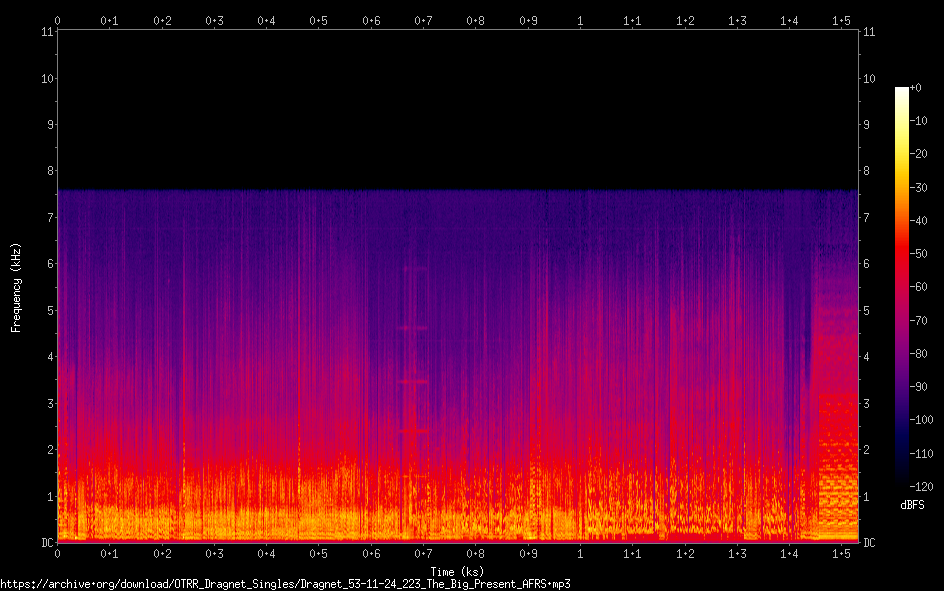Click the "Time (ks)" axis label
The height and width of the screenshot is (591, 944).
coord(457,570)
